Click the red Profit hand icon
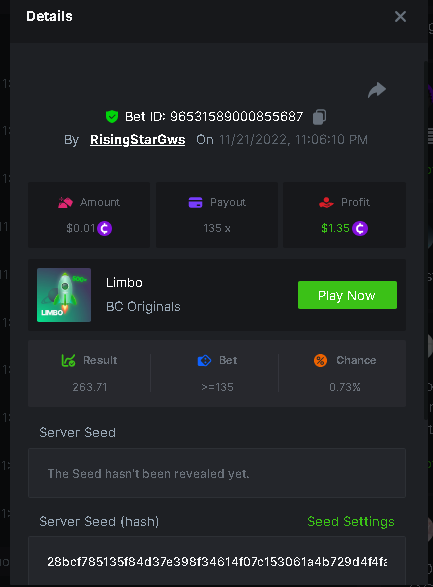 pos(326,203)
